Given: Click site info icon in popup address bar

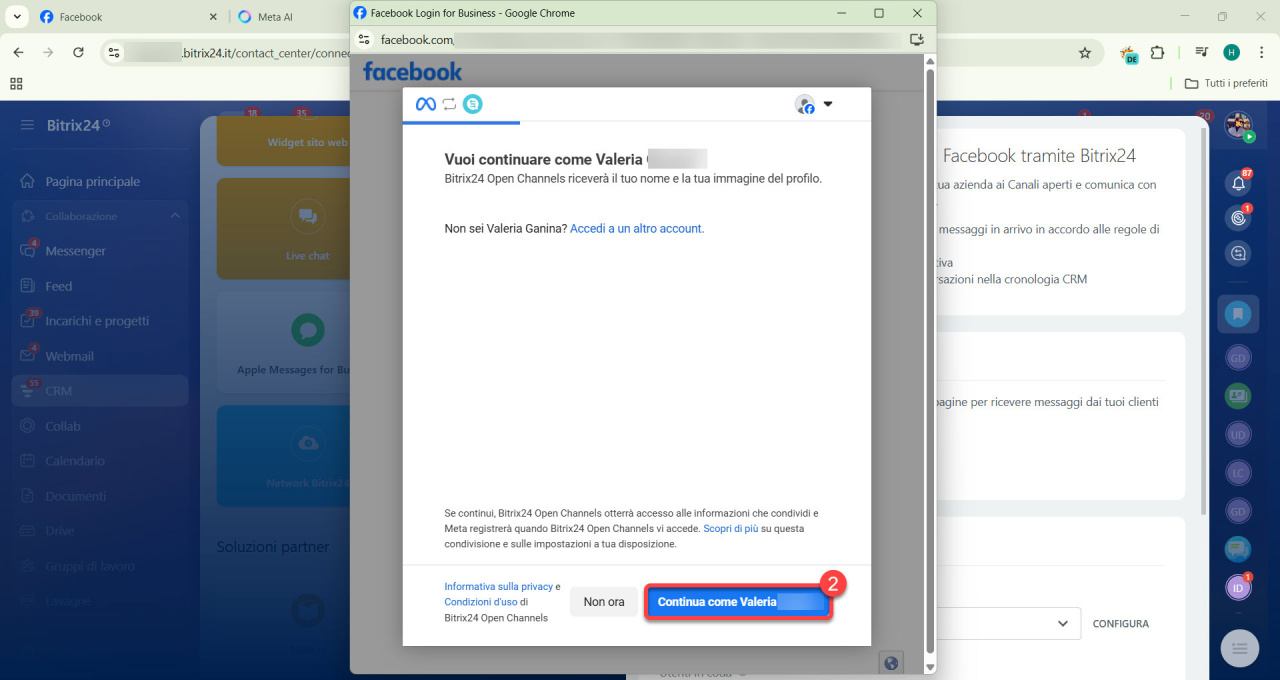Looking at the screenshot, I should (364, 39).
